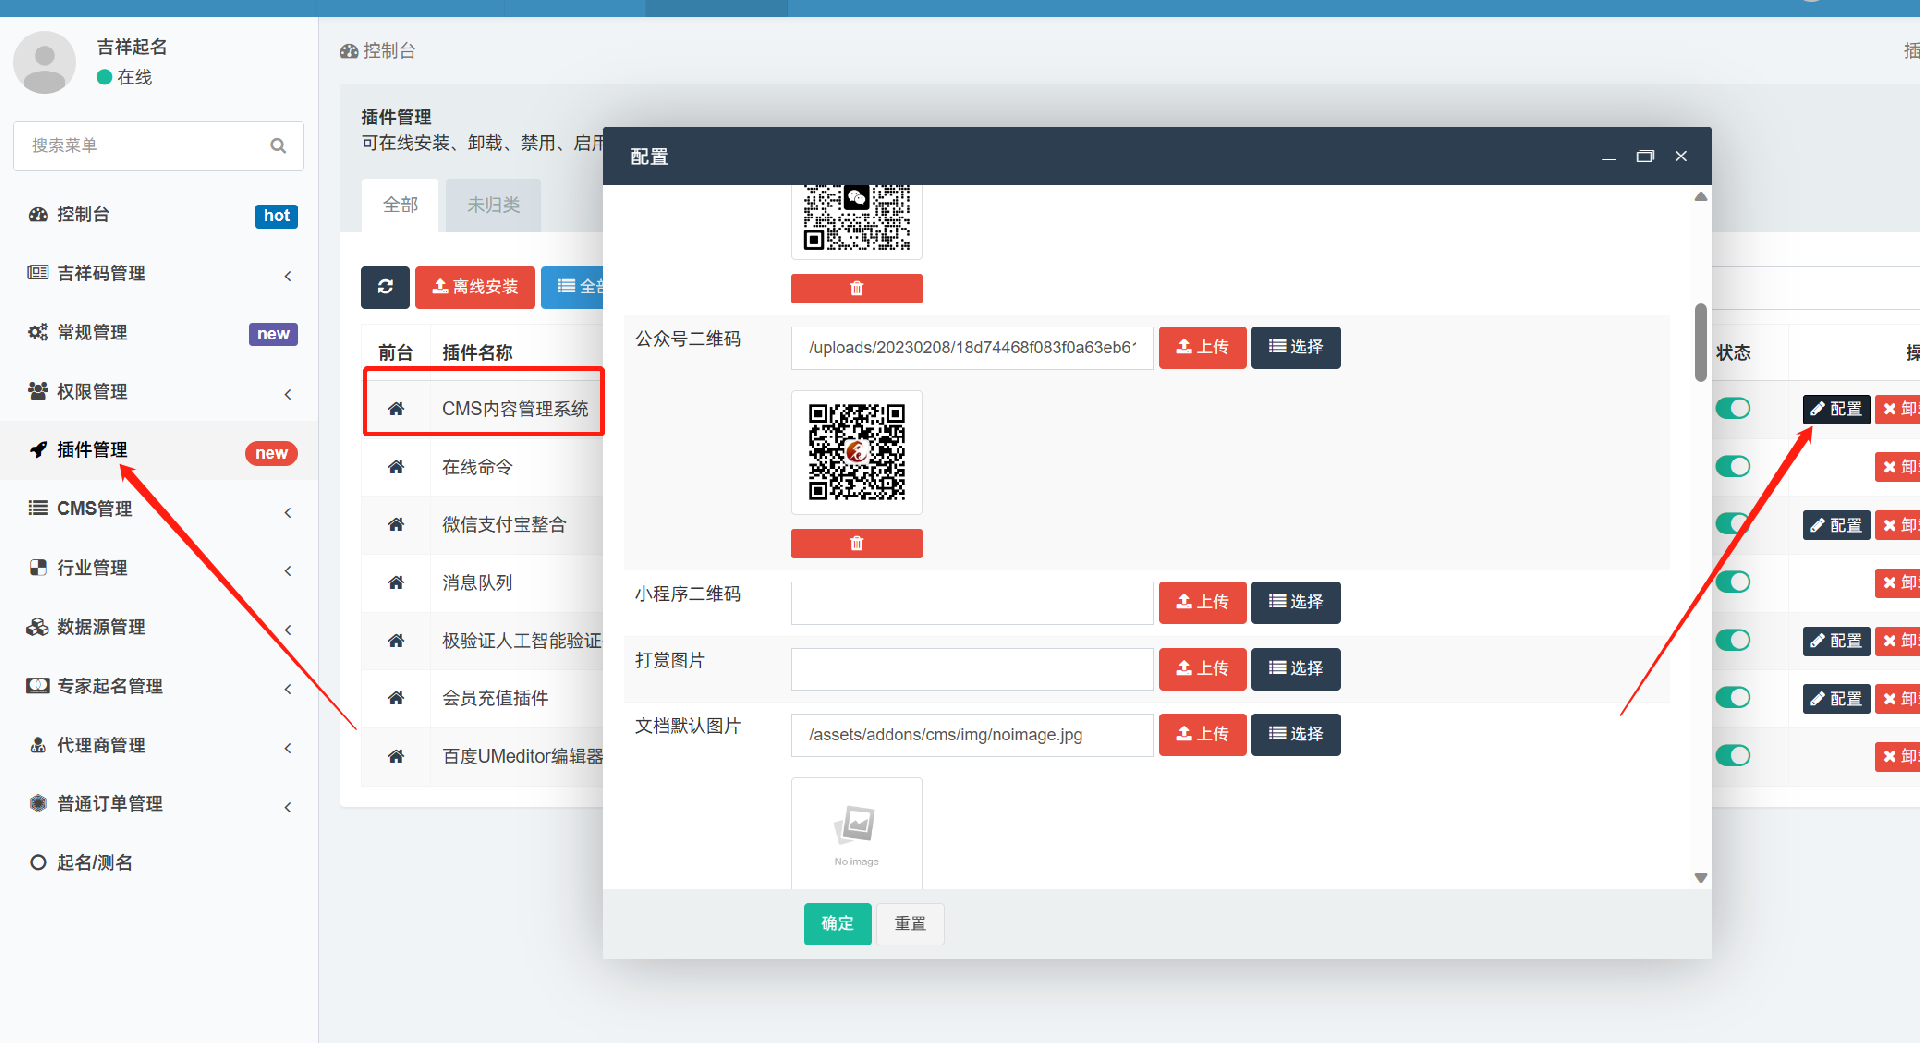This screenshot has height=1043, width=1920.
Task: Click home icon in 百度UMeditor编辑器 row
Action: coord(396,756)
